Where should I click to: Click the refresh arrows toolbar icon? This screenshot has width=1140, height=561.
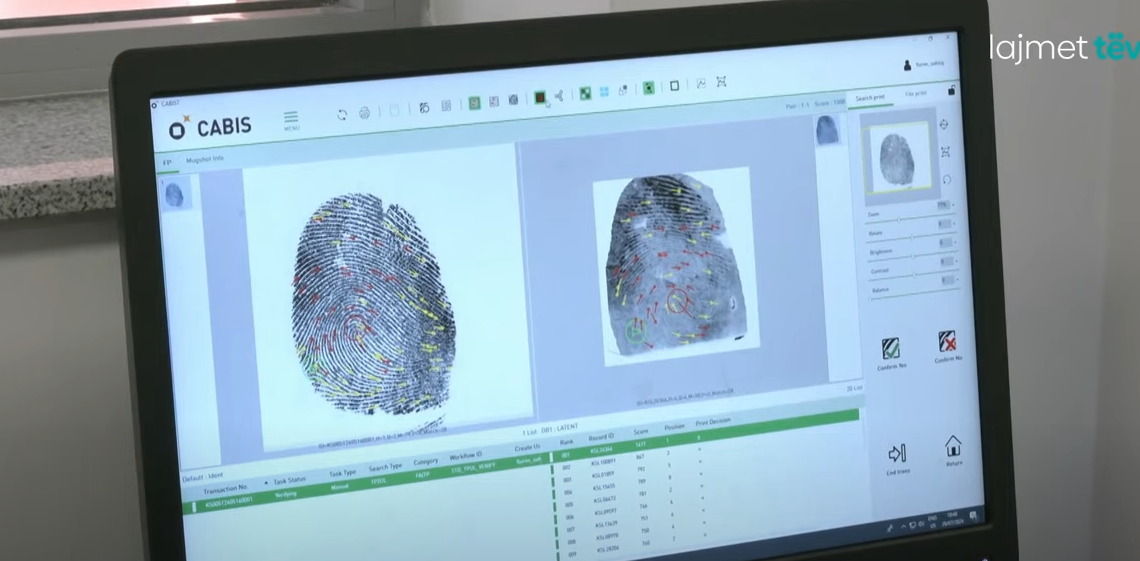pyautogui.click(x=342, y=115)
